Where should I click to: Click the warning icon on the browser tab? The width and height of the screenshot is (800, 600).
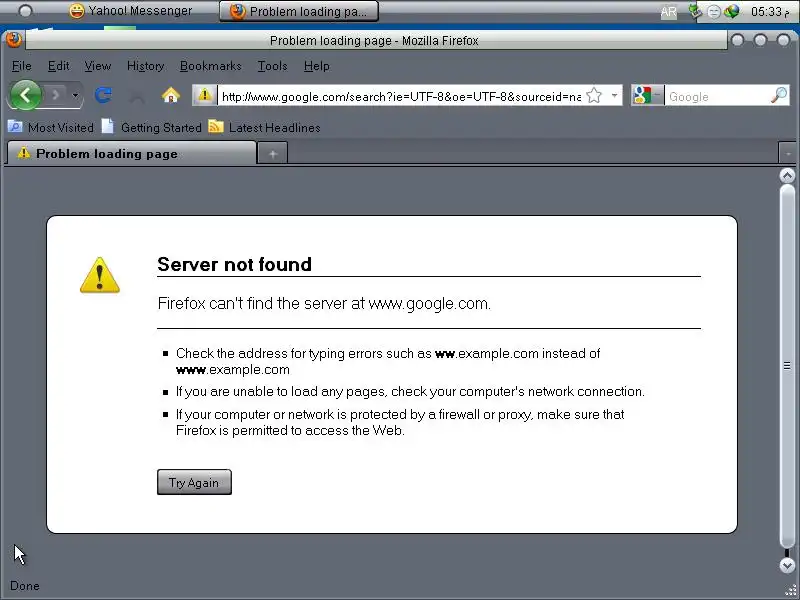[x=23, y=152]
